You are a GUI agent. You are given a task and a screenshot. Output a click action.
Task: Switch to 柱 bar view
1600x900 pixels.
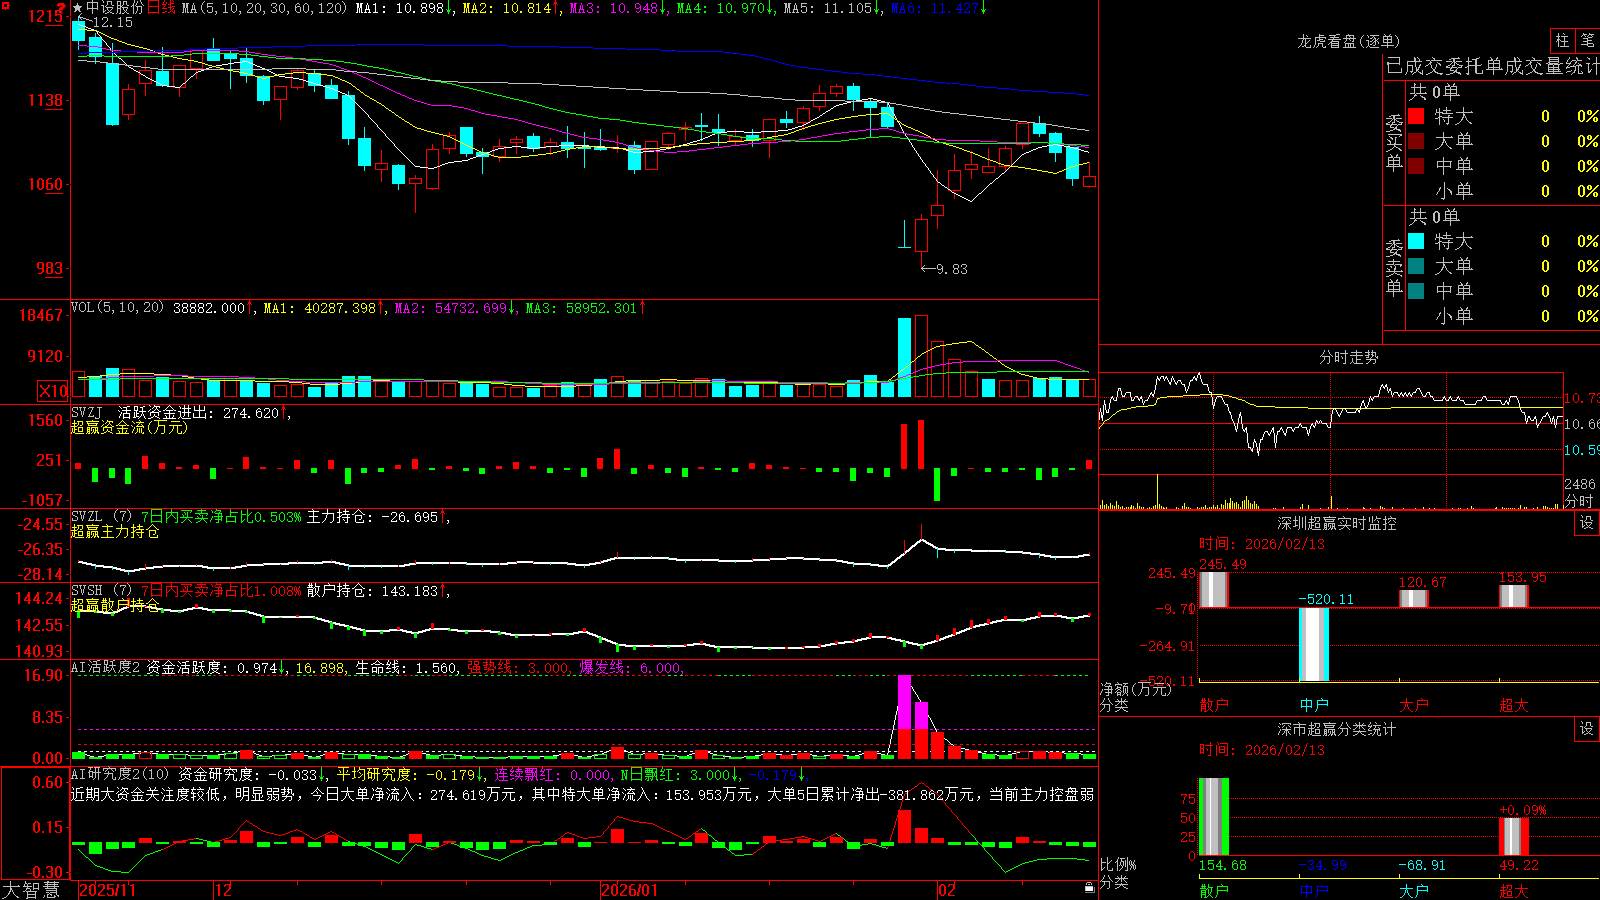click(x=1562, y=40)
